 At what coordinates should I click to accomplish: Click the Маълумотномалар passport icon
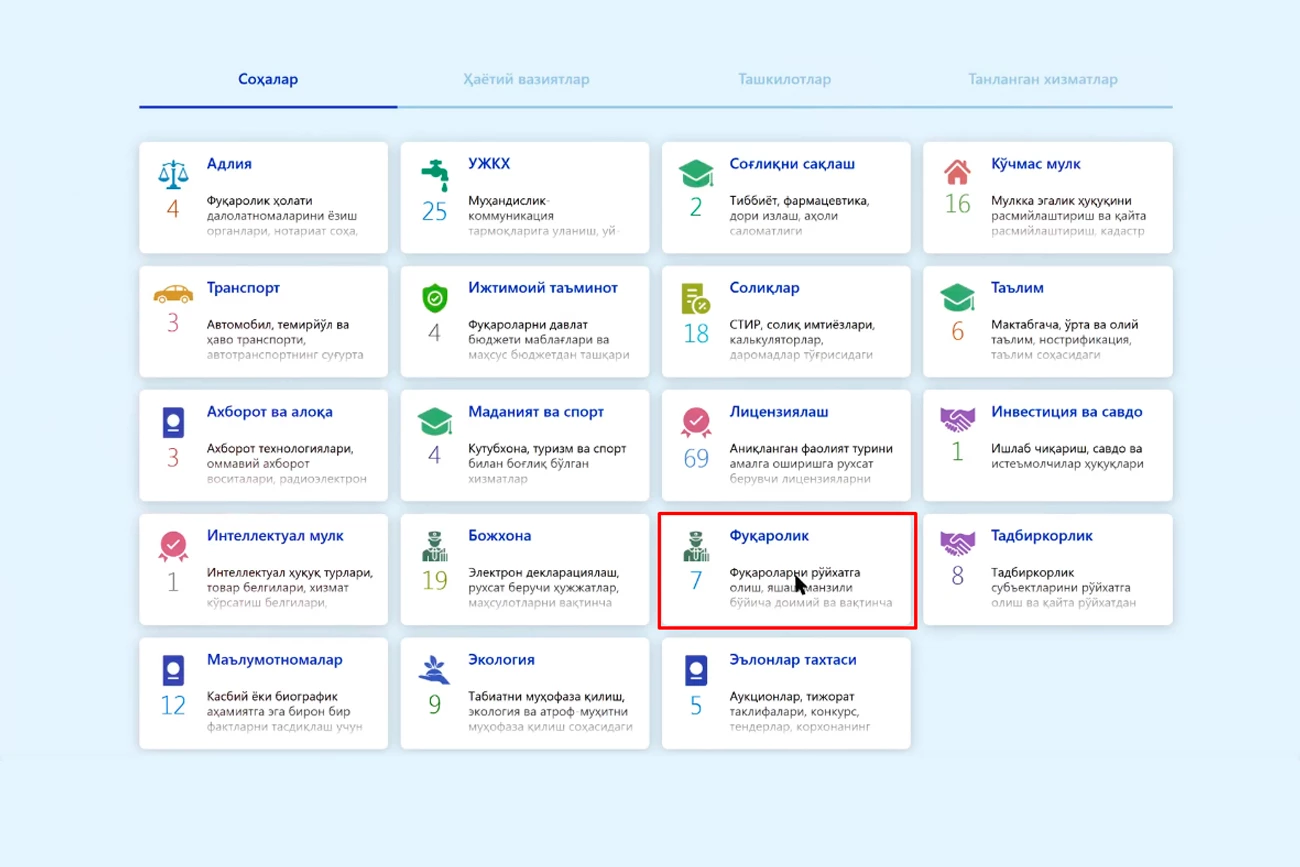[173, 670]
